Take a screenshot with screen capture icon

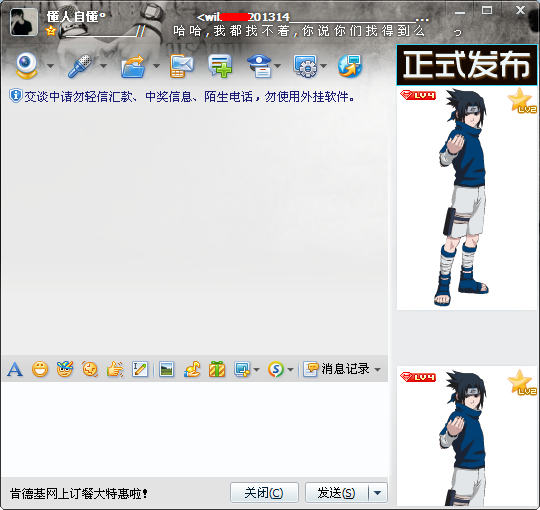242,370
